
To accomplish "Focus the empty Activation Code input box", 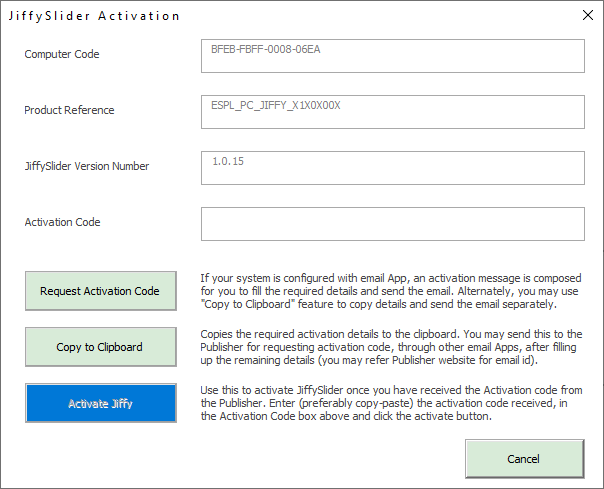I will click(392, 224).
